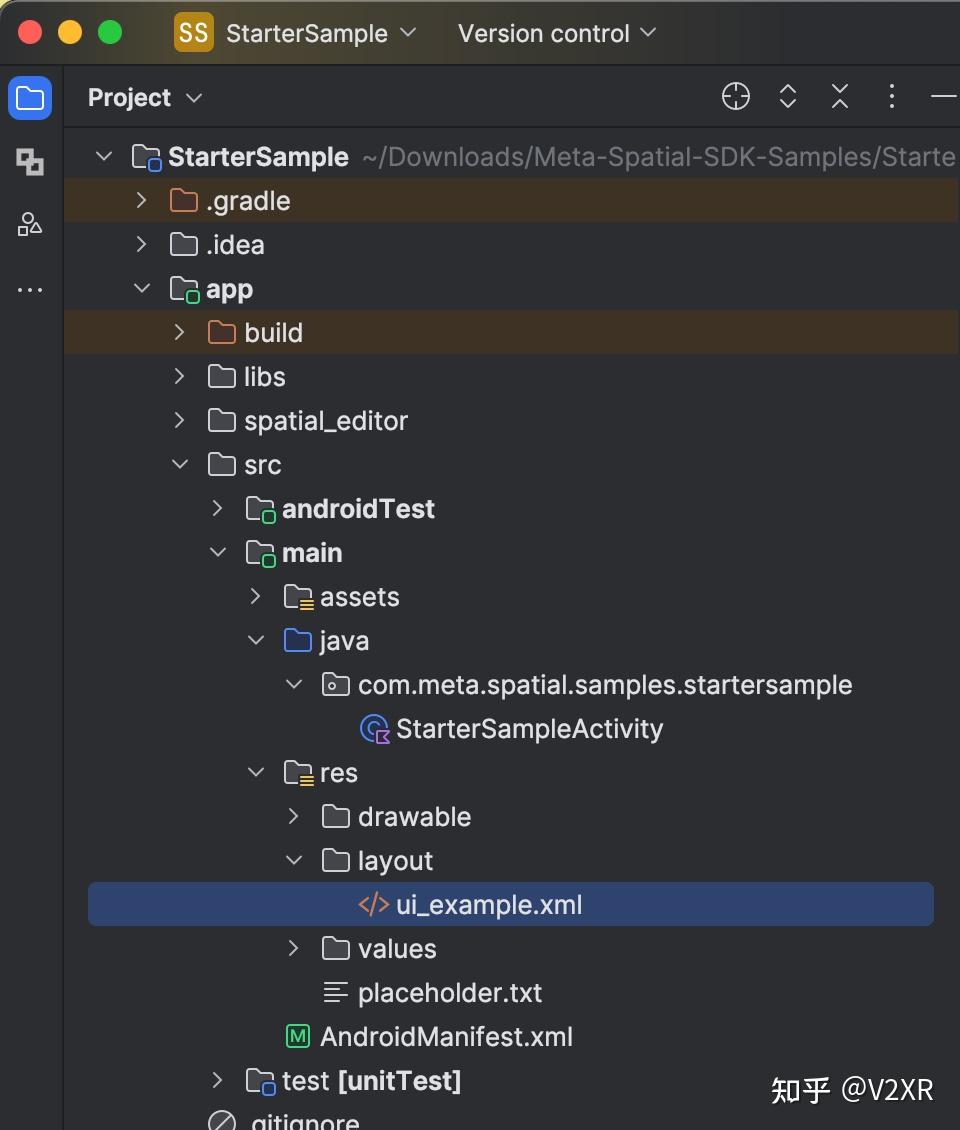Click the green full-screen window button
Viewport: 960px width, 1130px height.
tap(110, 32)
